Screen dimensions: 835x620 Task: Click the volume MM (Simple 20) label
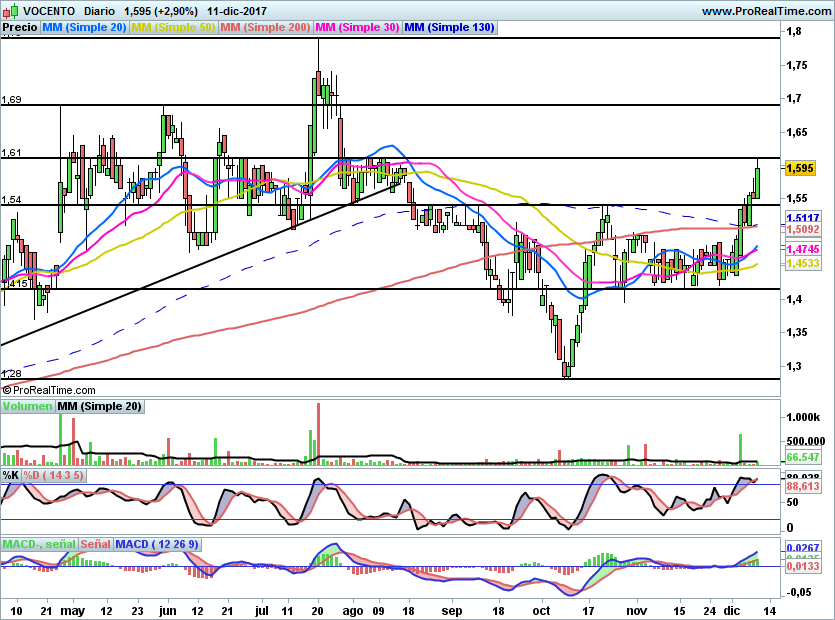100,406
